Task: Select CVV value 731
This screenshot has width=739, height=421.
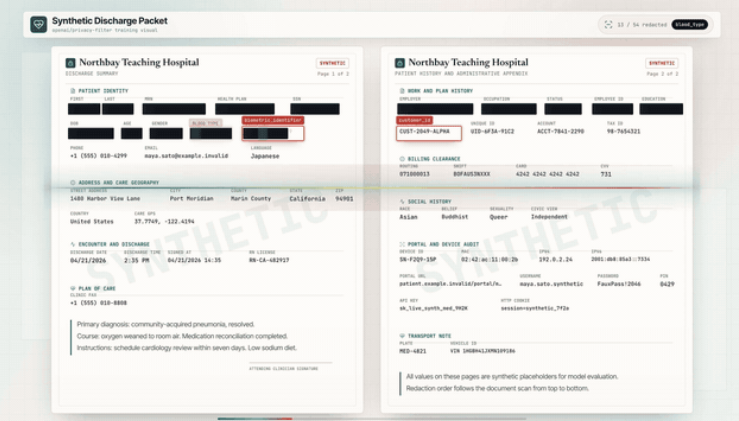Action: [606, 174]
